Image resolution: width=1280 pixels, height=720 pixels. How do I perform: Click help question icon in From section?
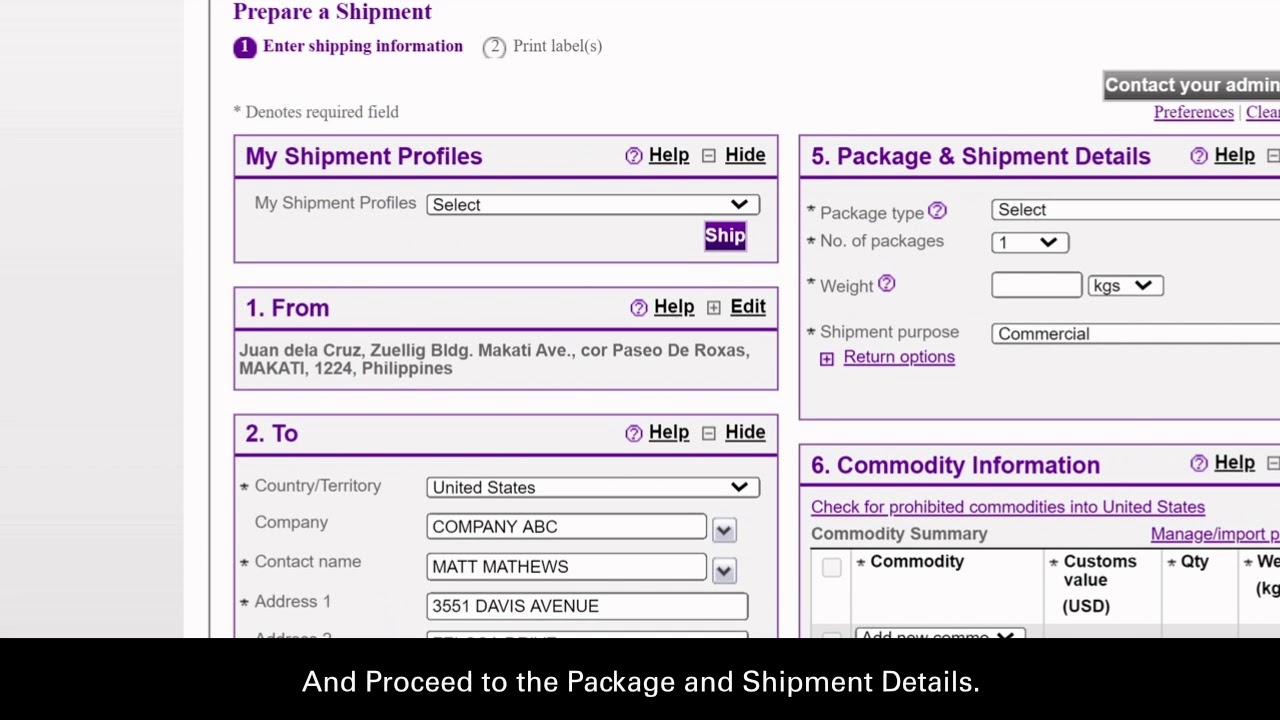point(638,308)
